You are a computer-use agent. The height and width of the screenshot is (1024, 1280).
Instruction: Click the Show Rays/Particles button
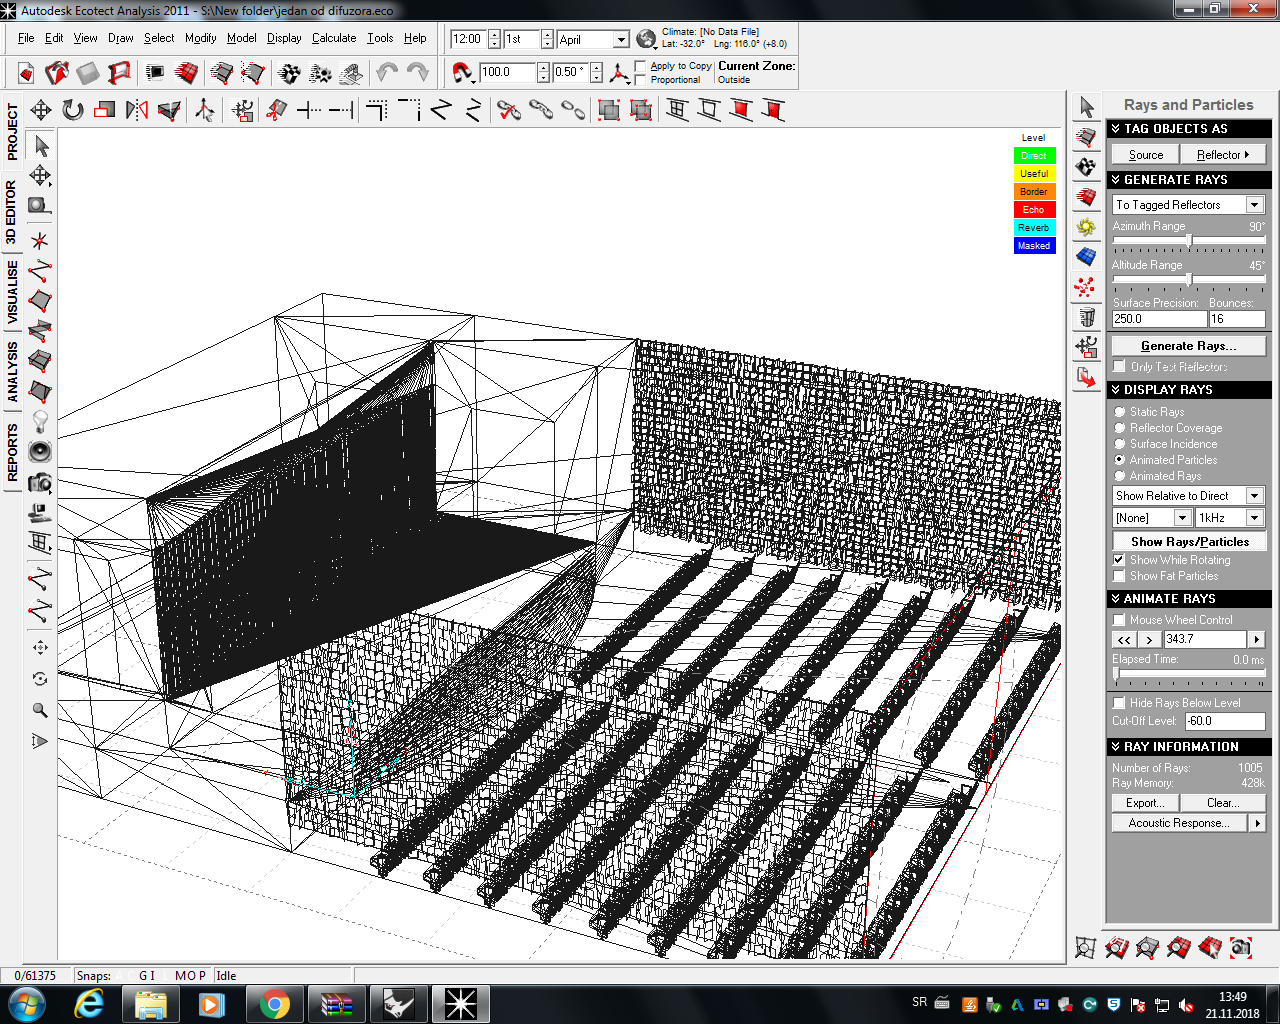point(1190,541)
